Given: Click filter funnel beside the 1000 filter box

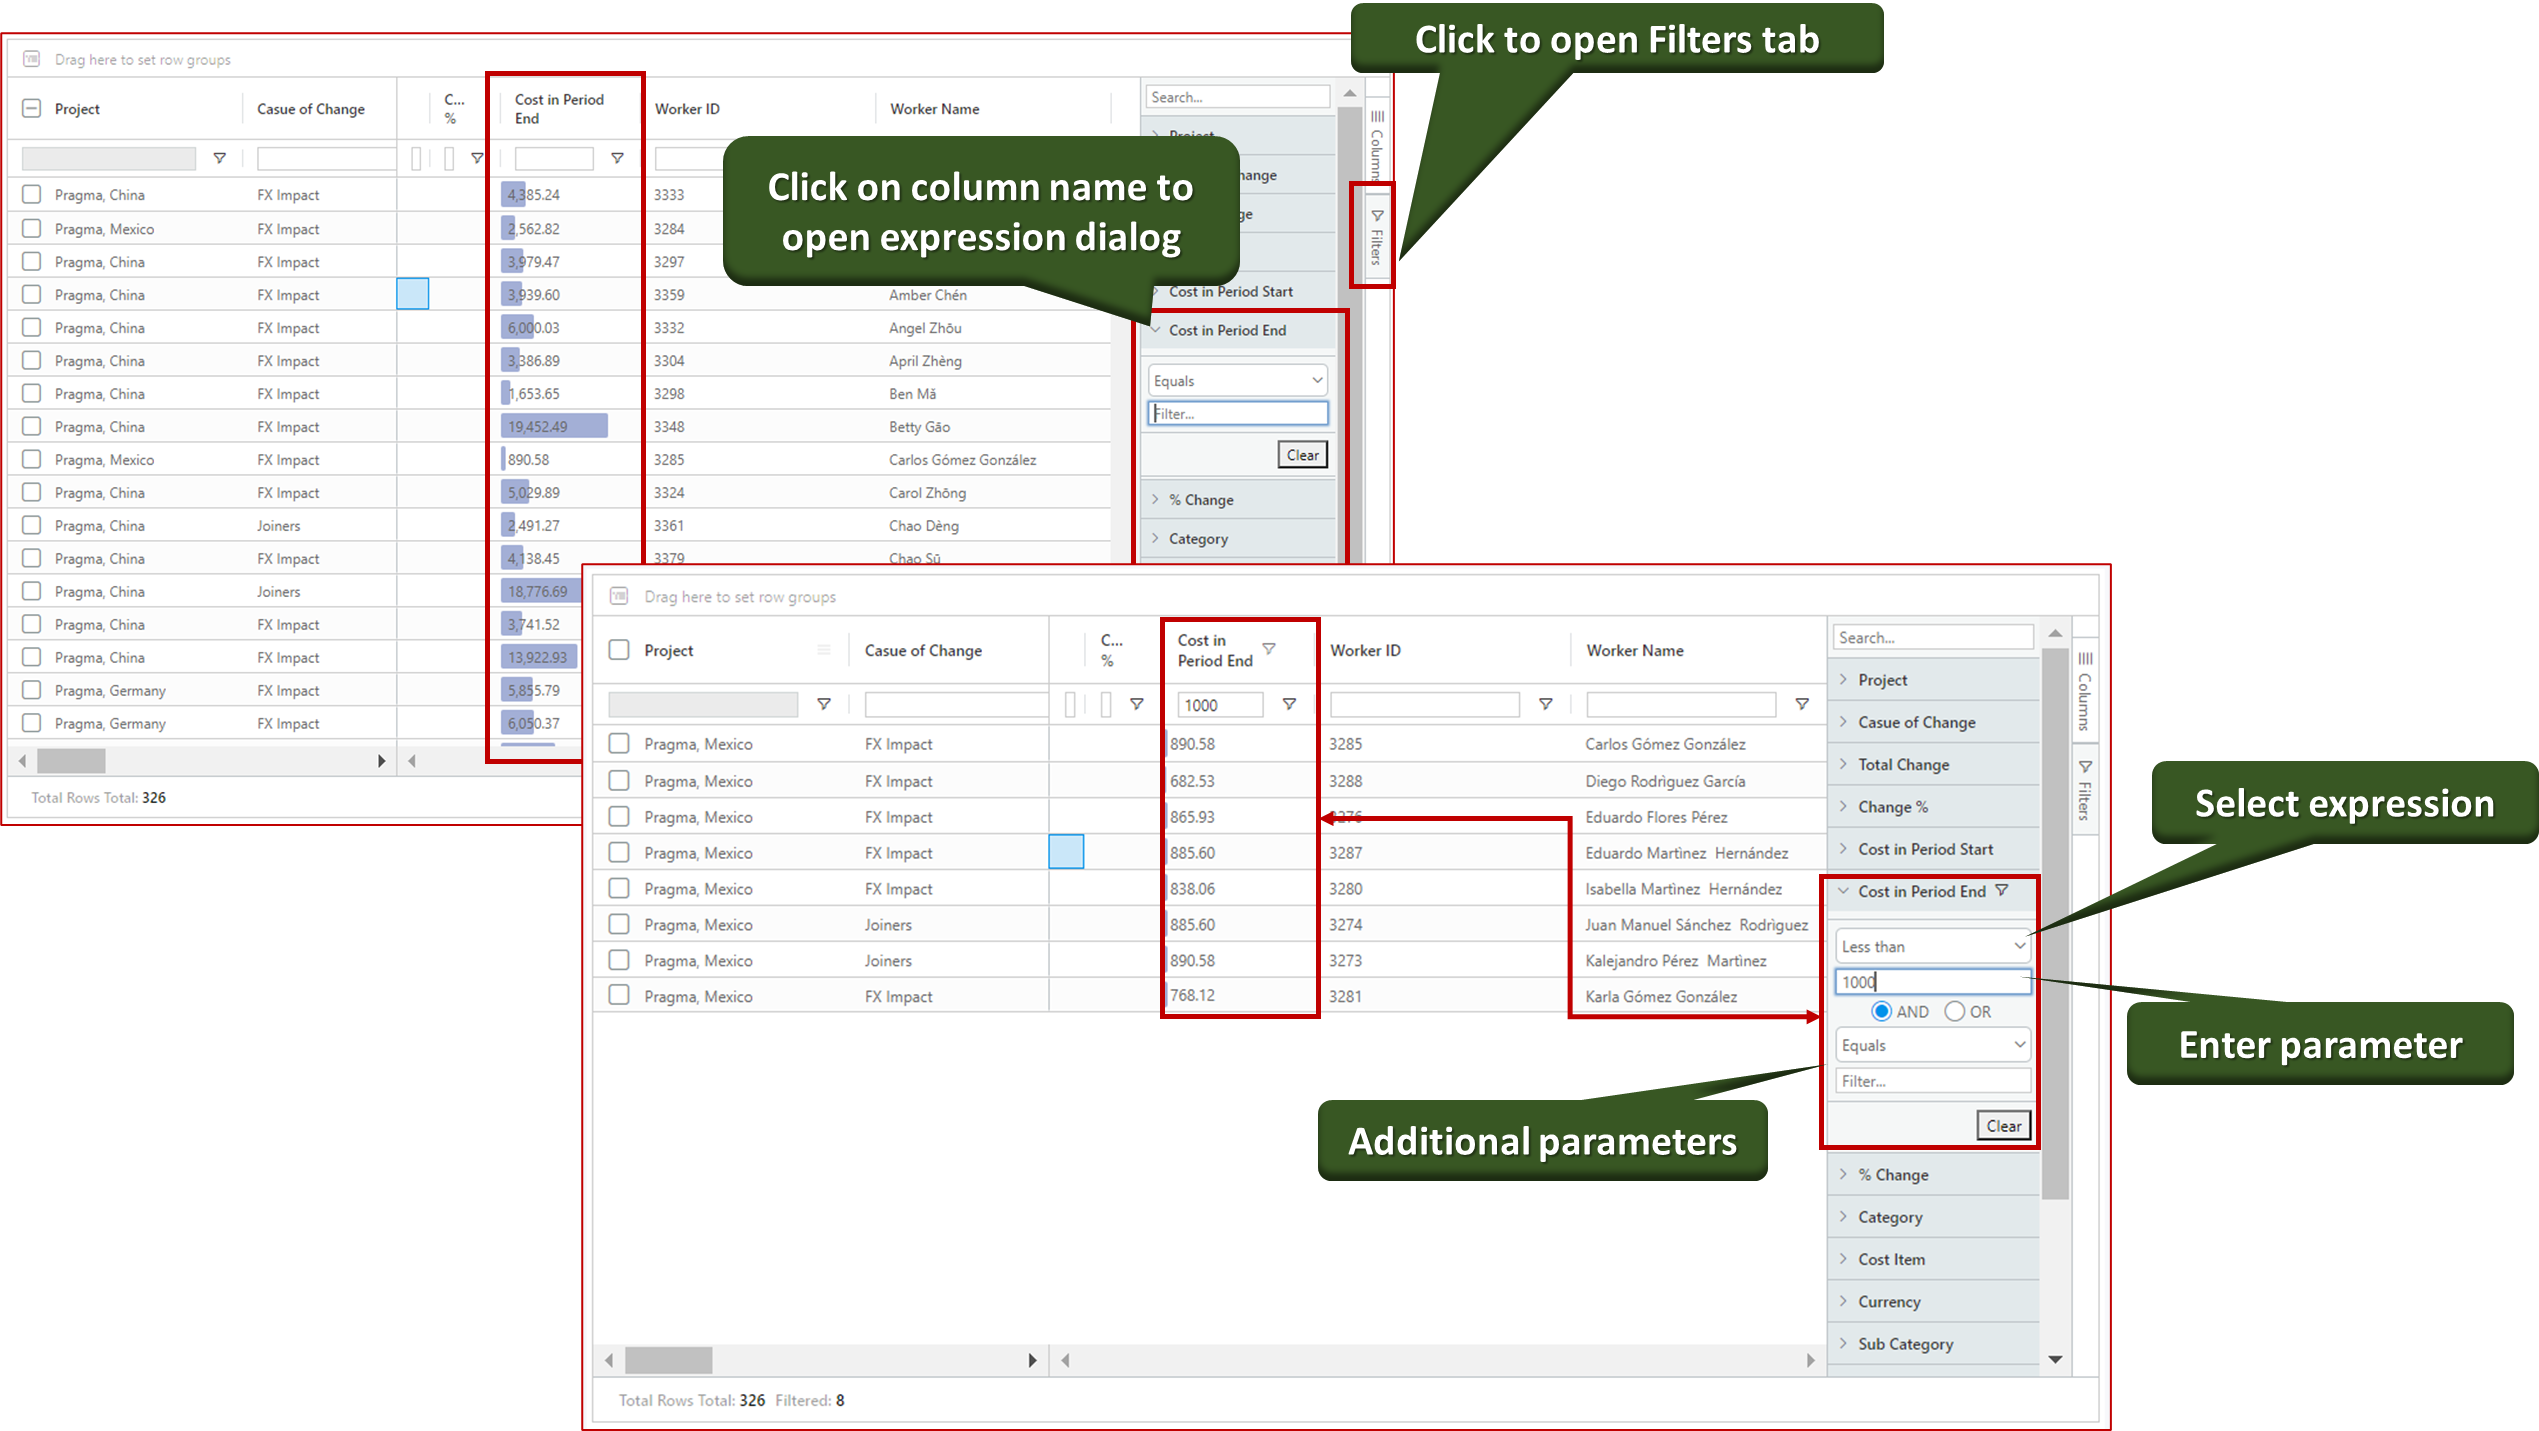Looking at the screenshot, I should tap(1289, 704).
